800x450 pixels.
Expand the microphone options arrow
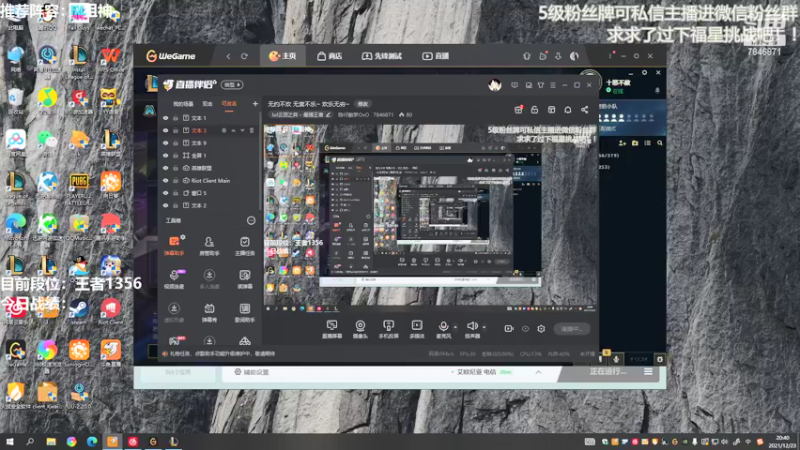[455, 327]
